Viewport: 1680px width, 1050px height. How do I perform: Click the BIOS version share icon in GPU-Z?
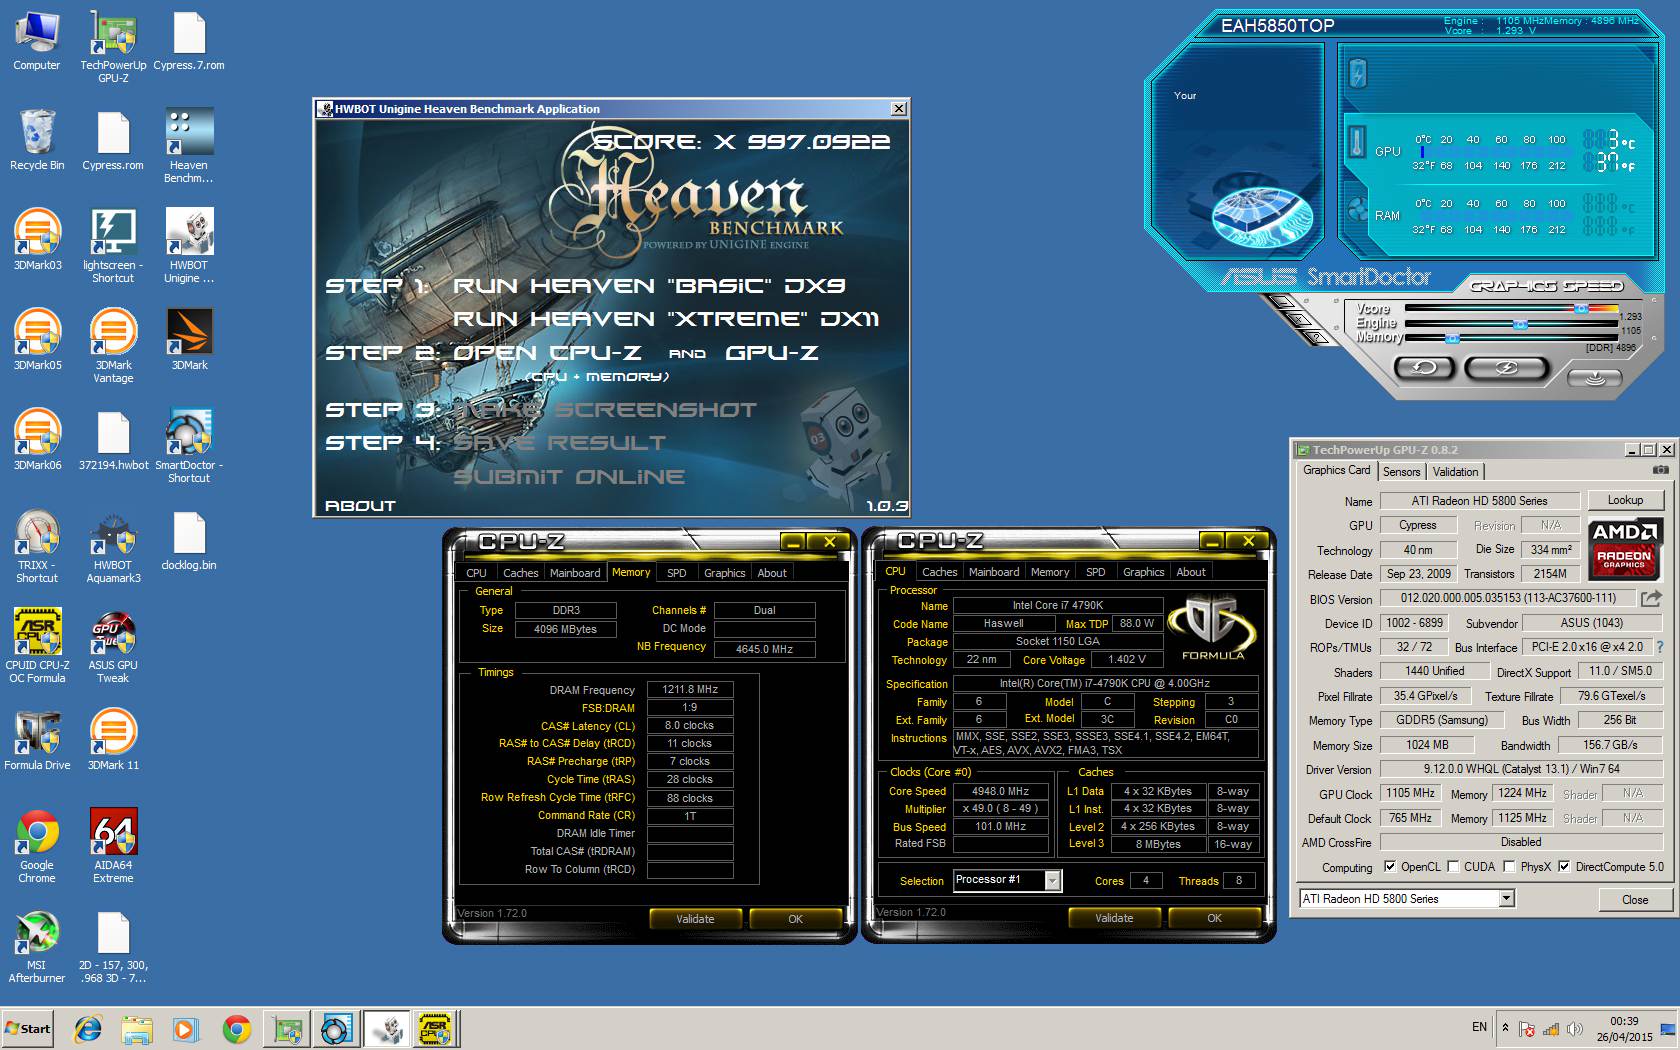point(1652,598)
